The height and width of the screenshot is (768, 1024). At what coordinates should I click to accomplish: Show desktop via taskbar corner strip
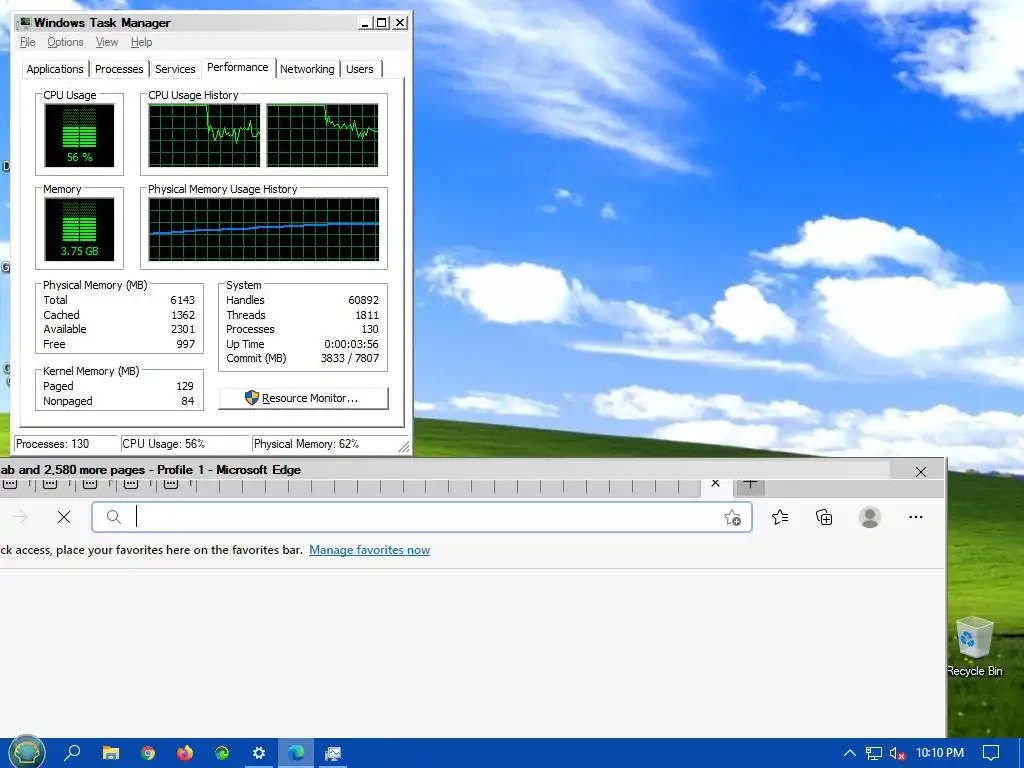pyautogui.click(x=1021, y=753)
